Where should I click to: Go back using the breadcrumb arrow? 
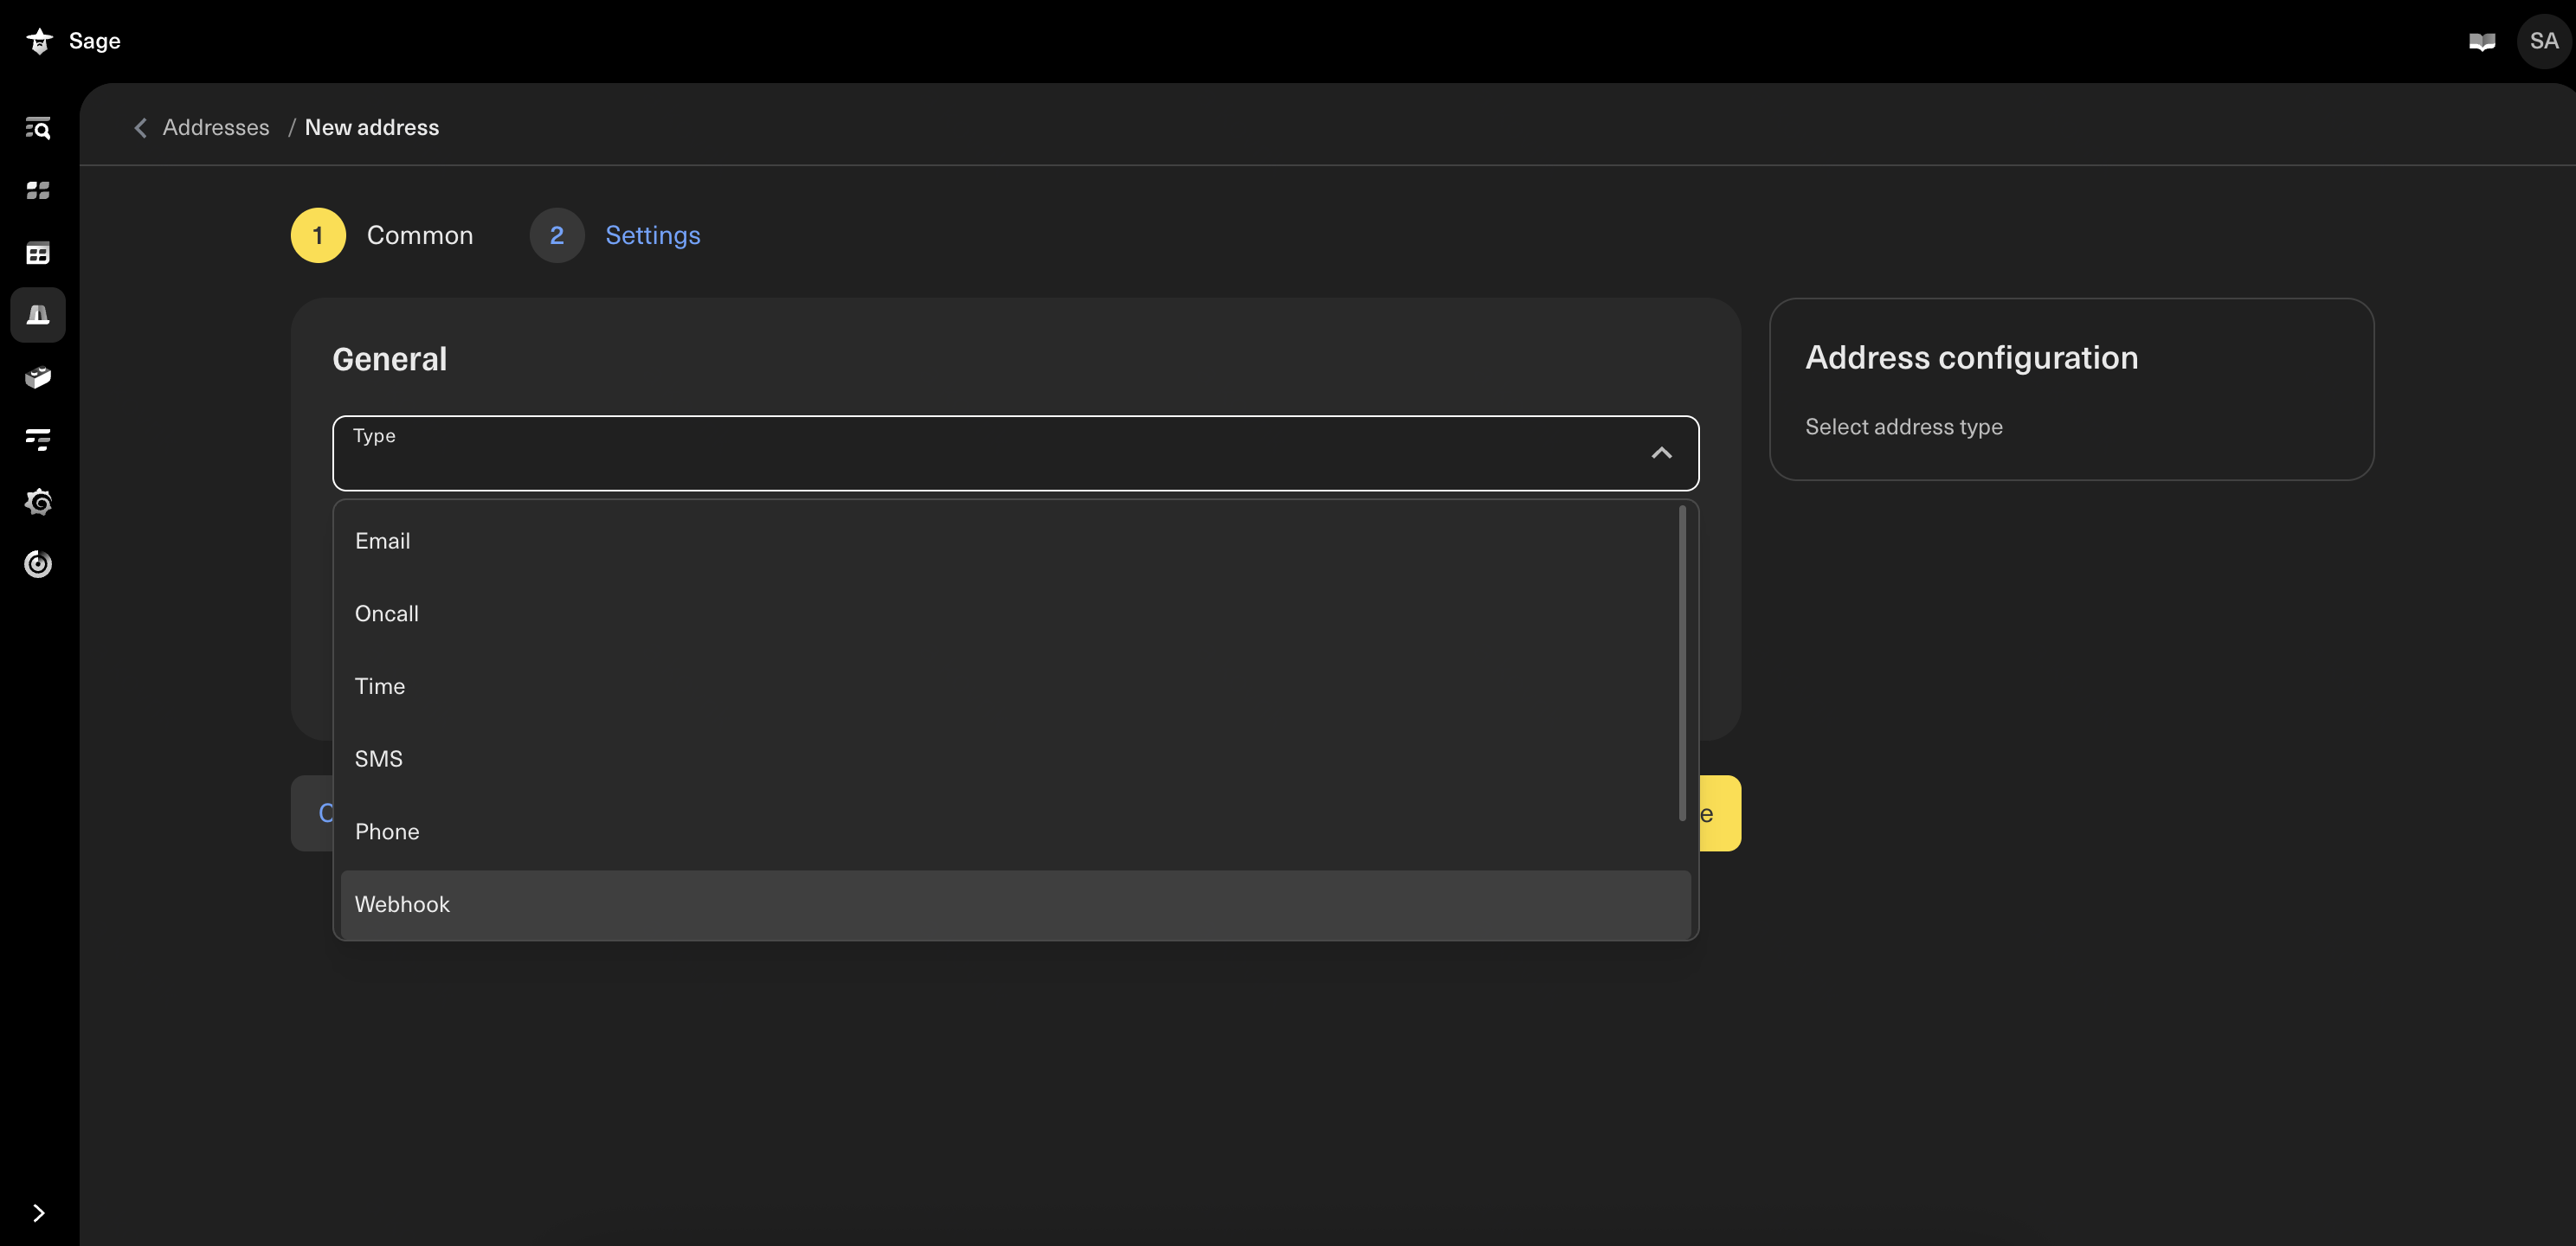coord(140,127)
